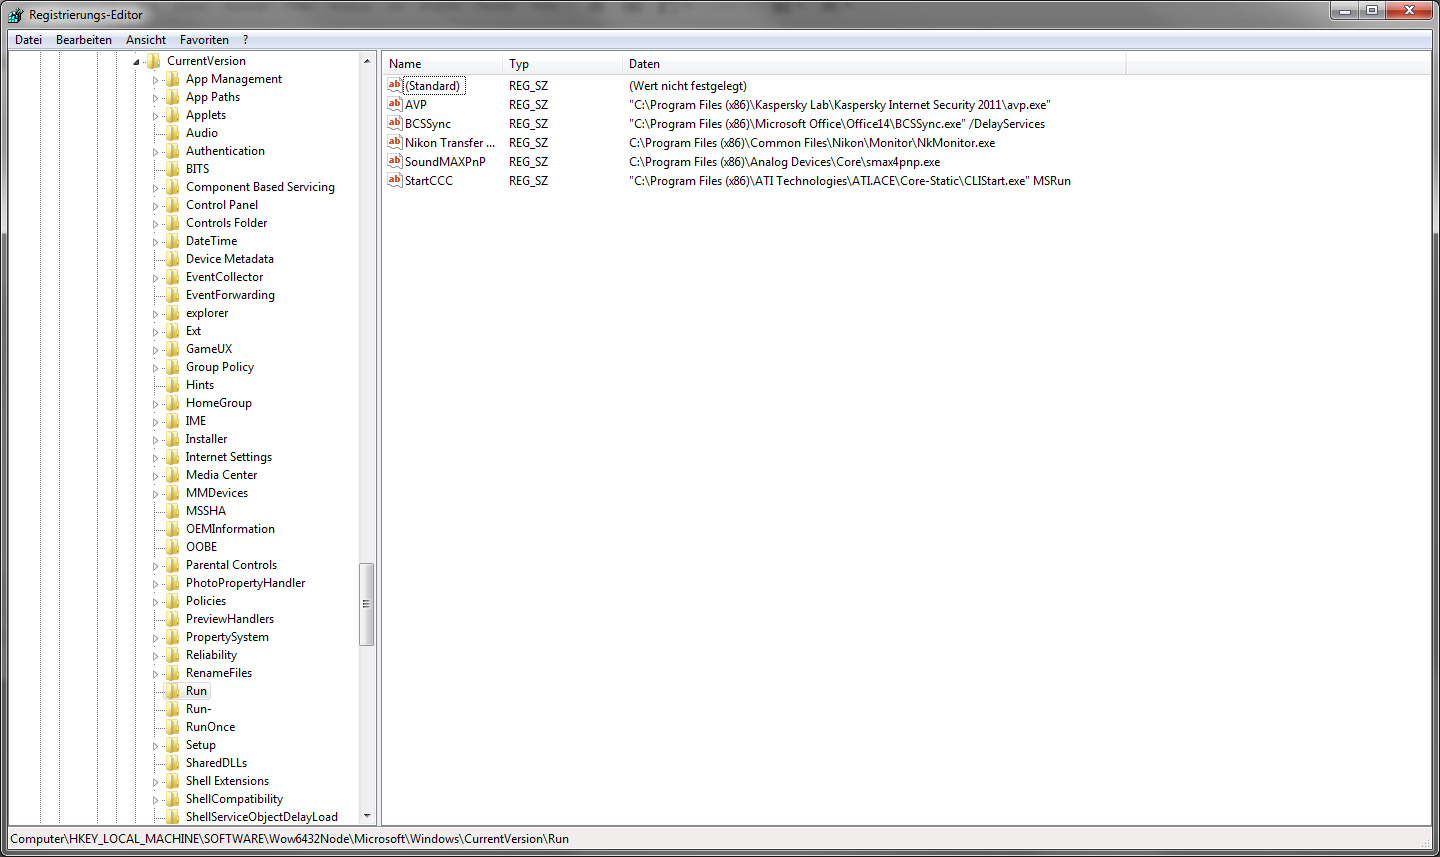The width and height of the screenshot is (1440, 857).
Task: Click the Kaspersky avp.exe data cell
Action: tap(840, 104)
